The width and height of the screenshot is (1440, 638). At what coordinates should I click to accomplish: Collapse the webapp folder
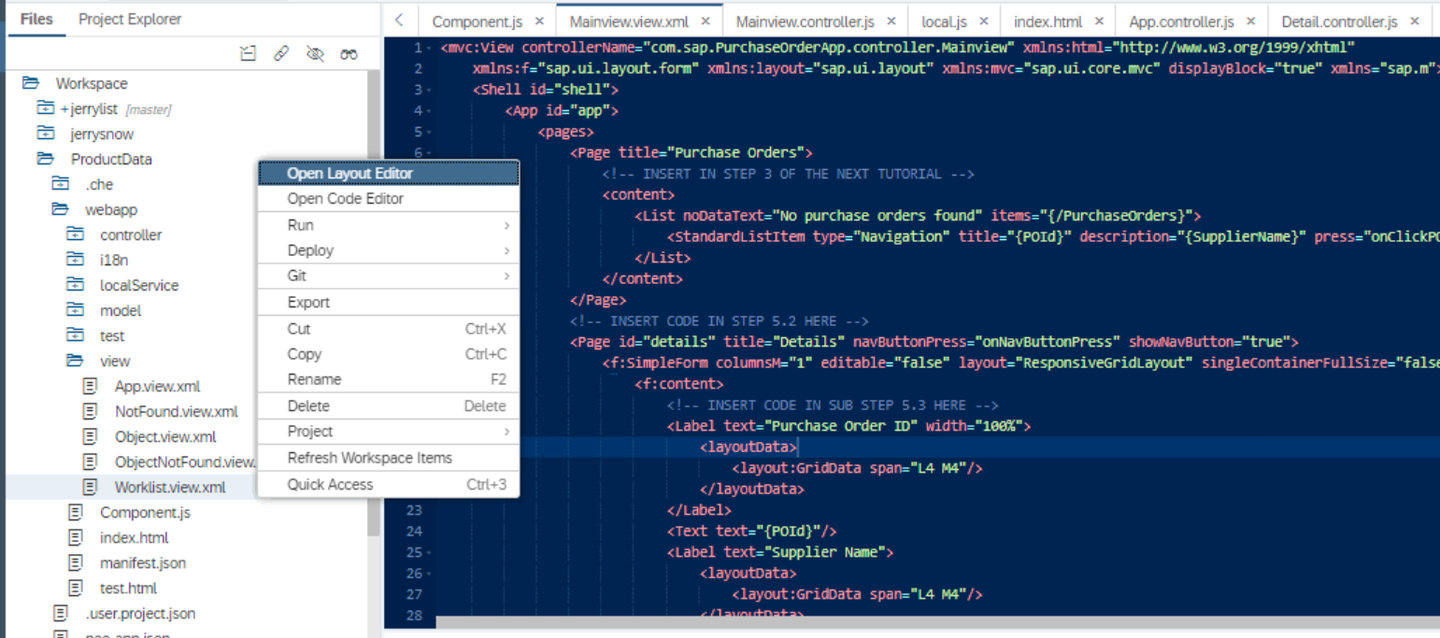tap(61, 210)
